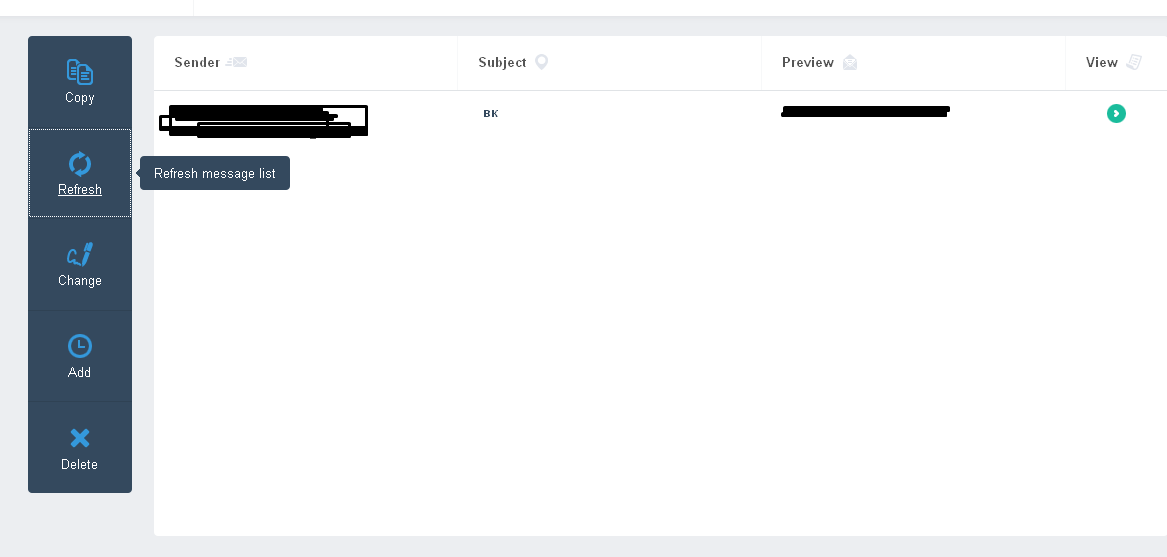Image resolution: width=1167 pixels, height=557 pixels.
Task: Click the View column header
Action: coord(1102,63)
